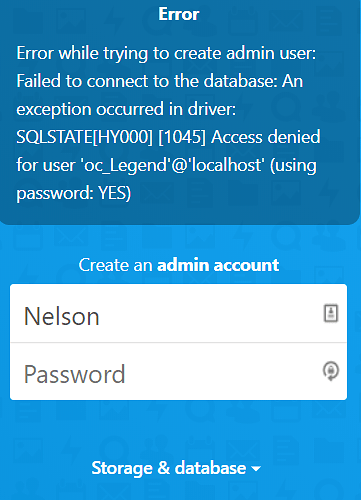This screenshot has width=361, height=500.
Task: Click the bold 'admin account' text
Action: [218, 265]
